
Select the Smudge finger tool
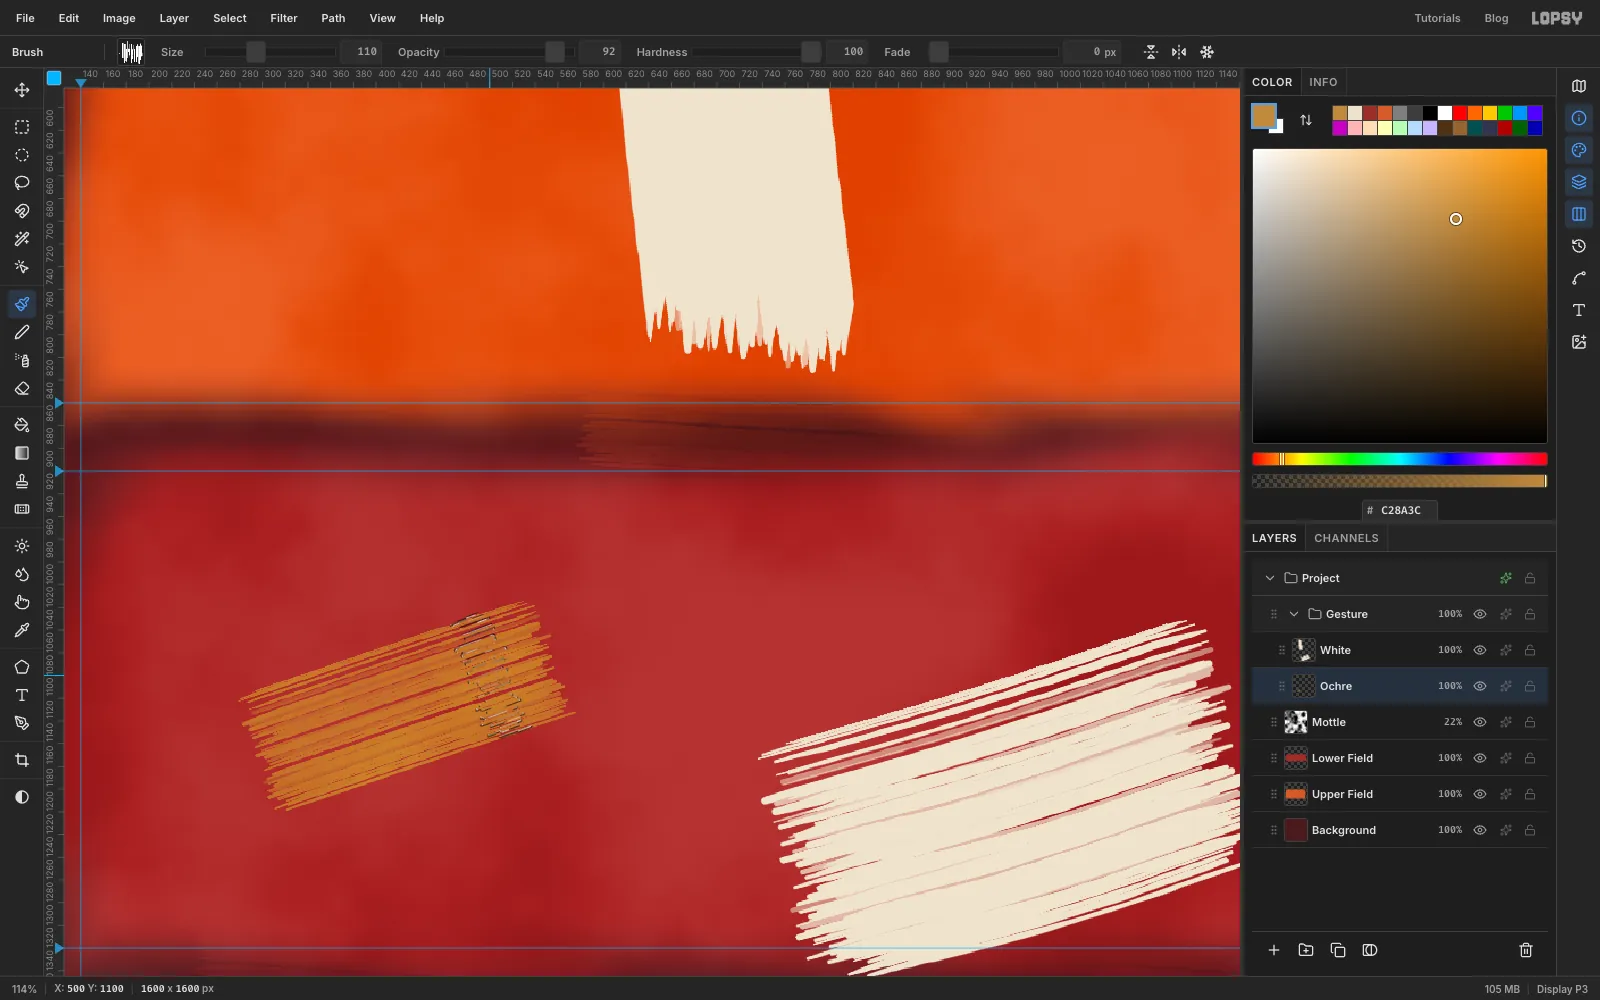coord(22,602)
